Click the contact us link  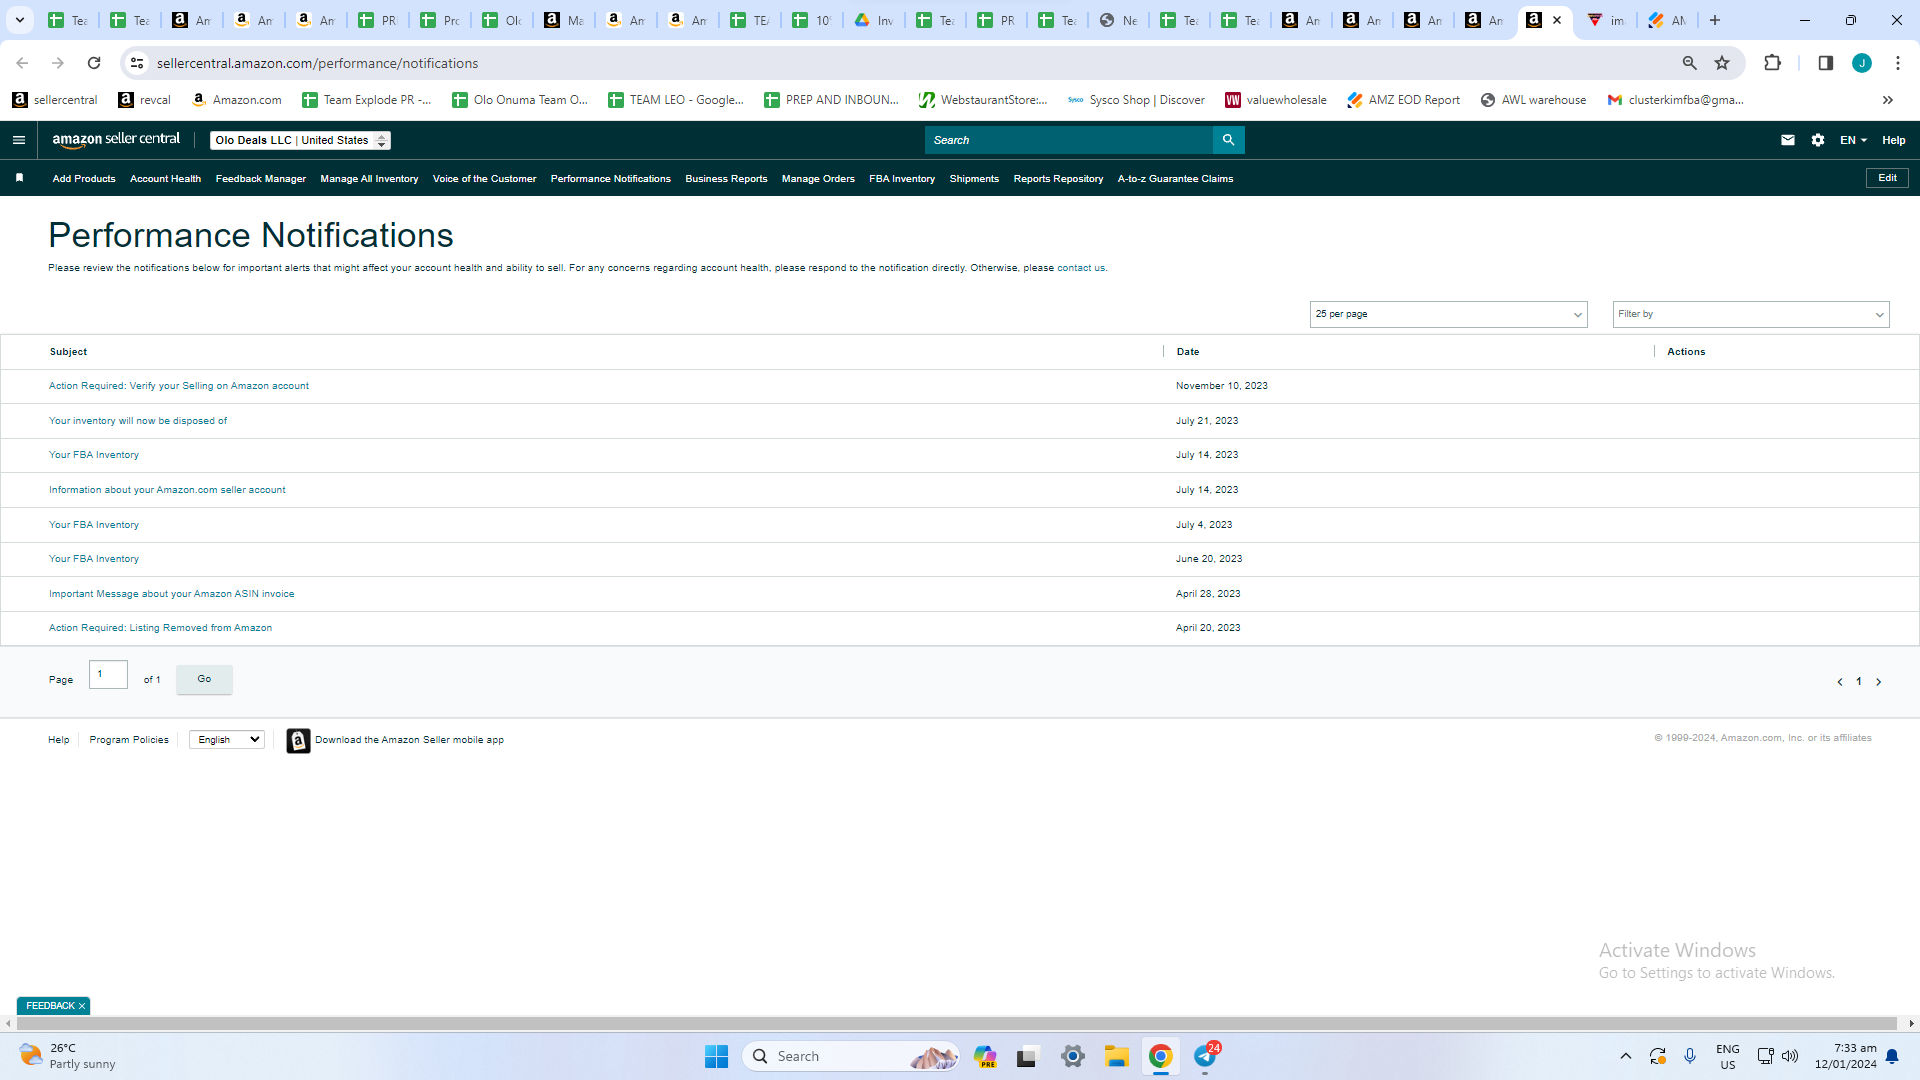point(1081,268)
